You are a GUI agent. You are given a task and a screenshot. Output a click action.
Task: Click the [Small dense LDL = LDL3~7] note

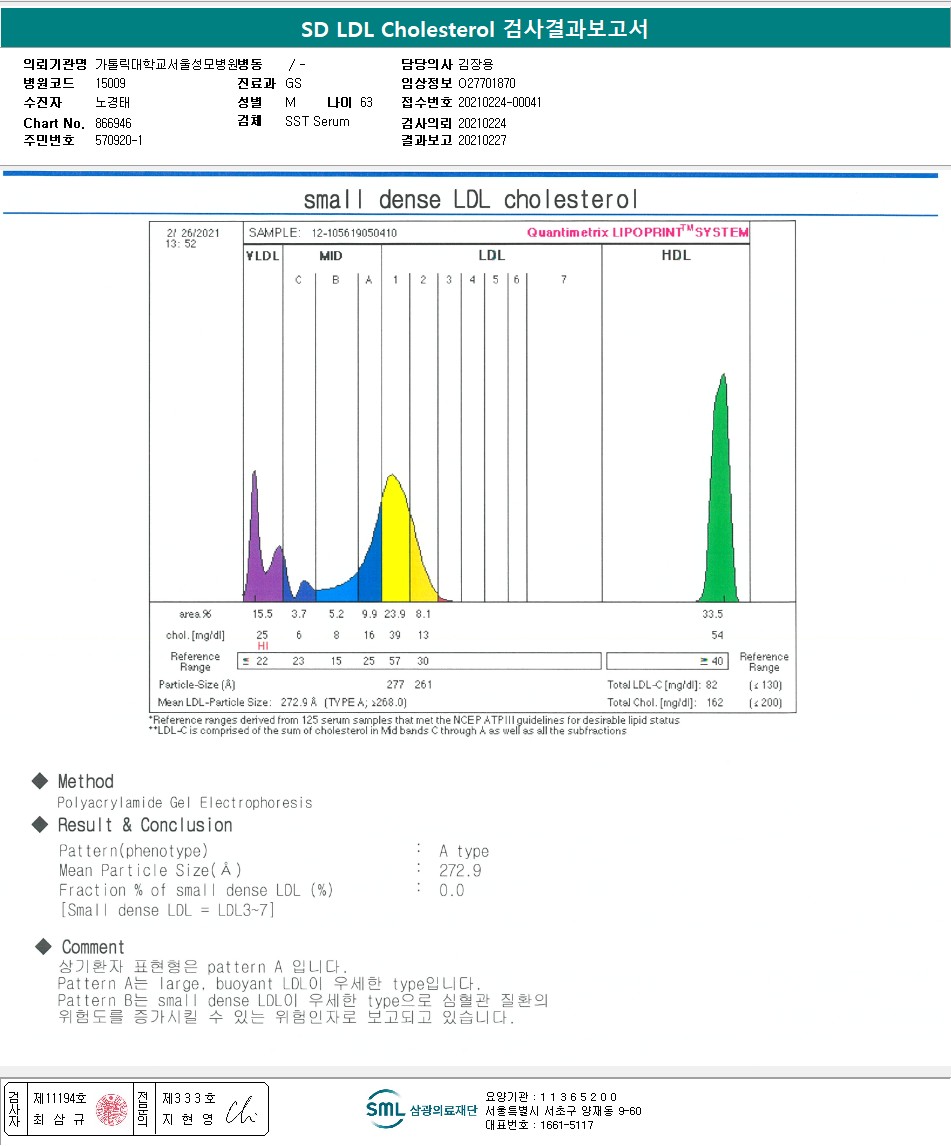[x=167, y=910]
